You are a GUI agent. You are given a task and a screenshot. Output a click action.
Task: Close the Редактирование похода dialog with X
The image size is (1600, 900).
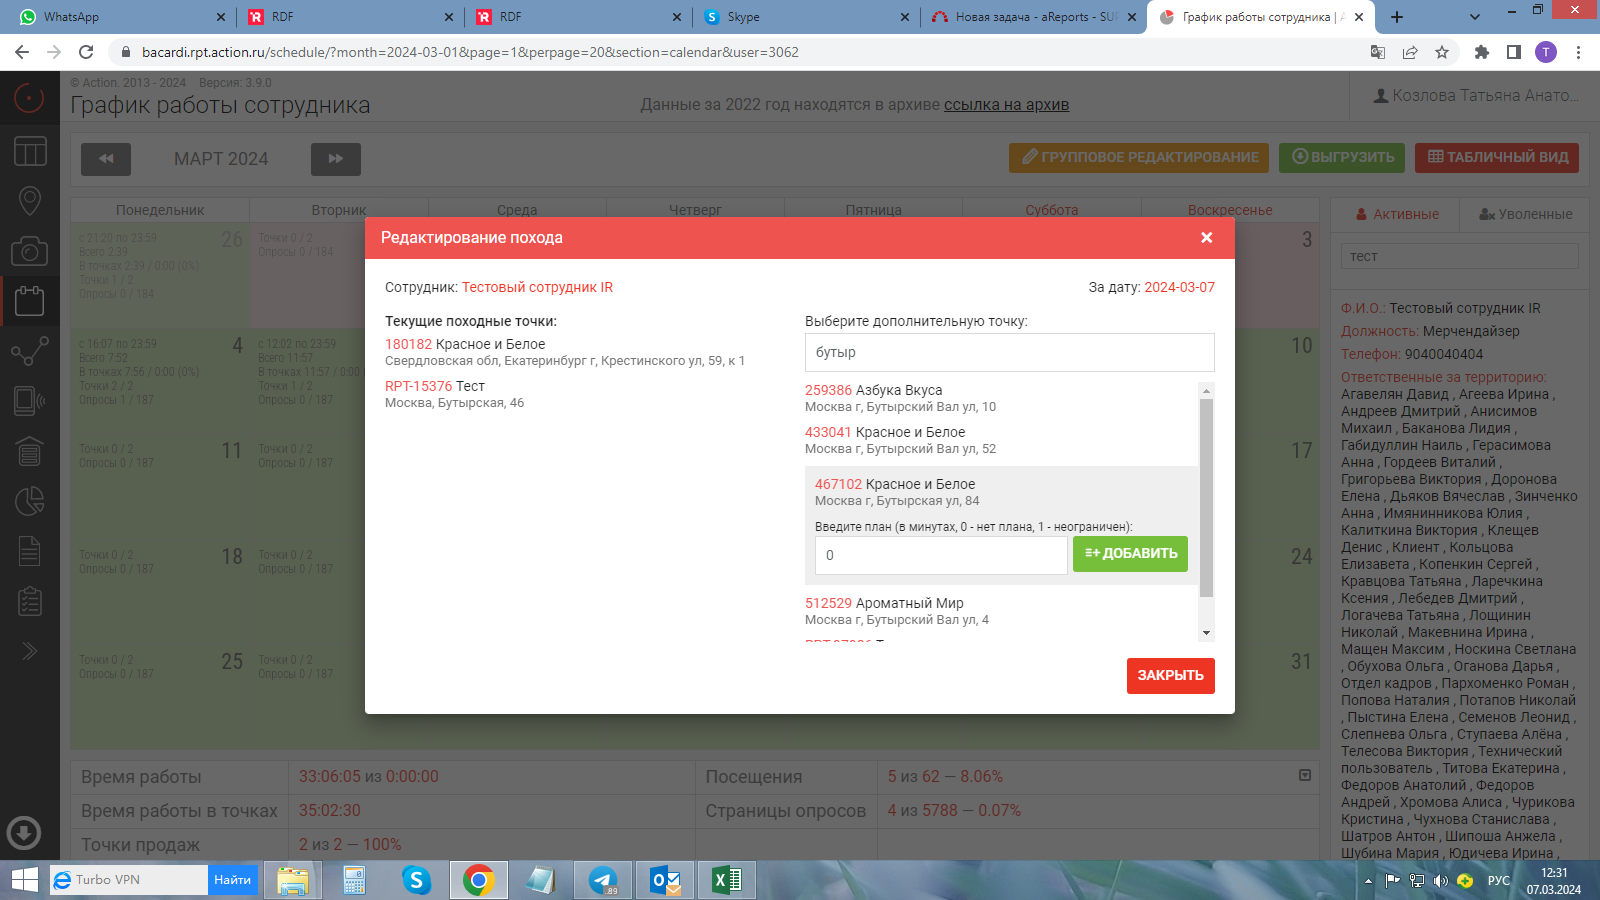1207,238
